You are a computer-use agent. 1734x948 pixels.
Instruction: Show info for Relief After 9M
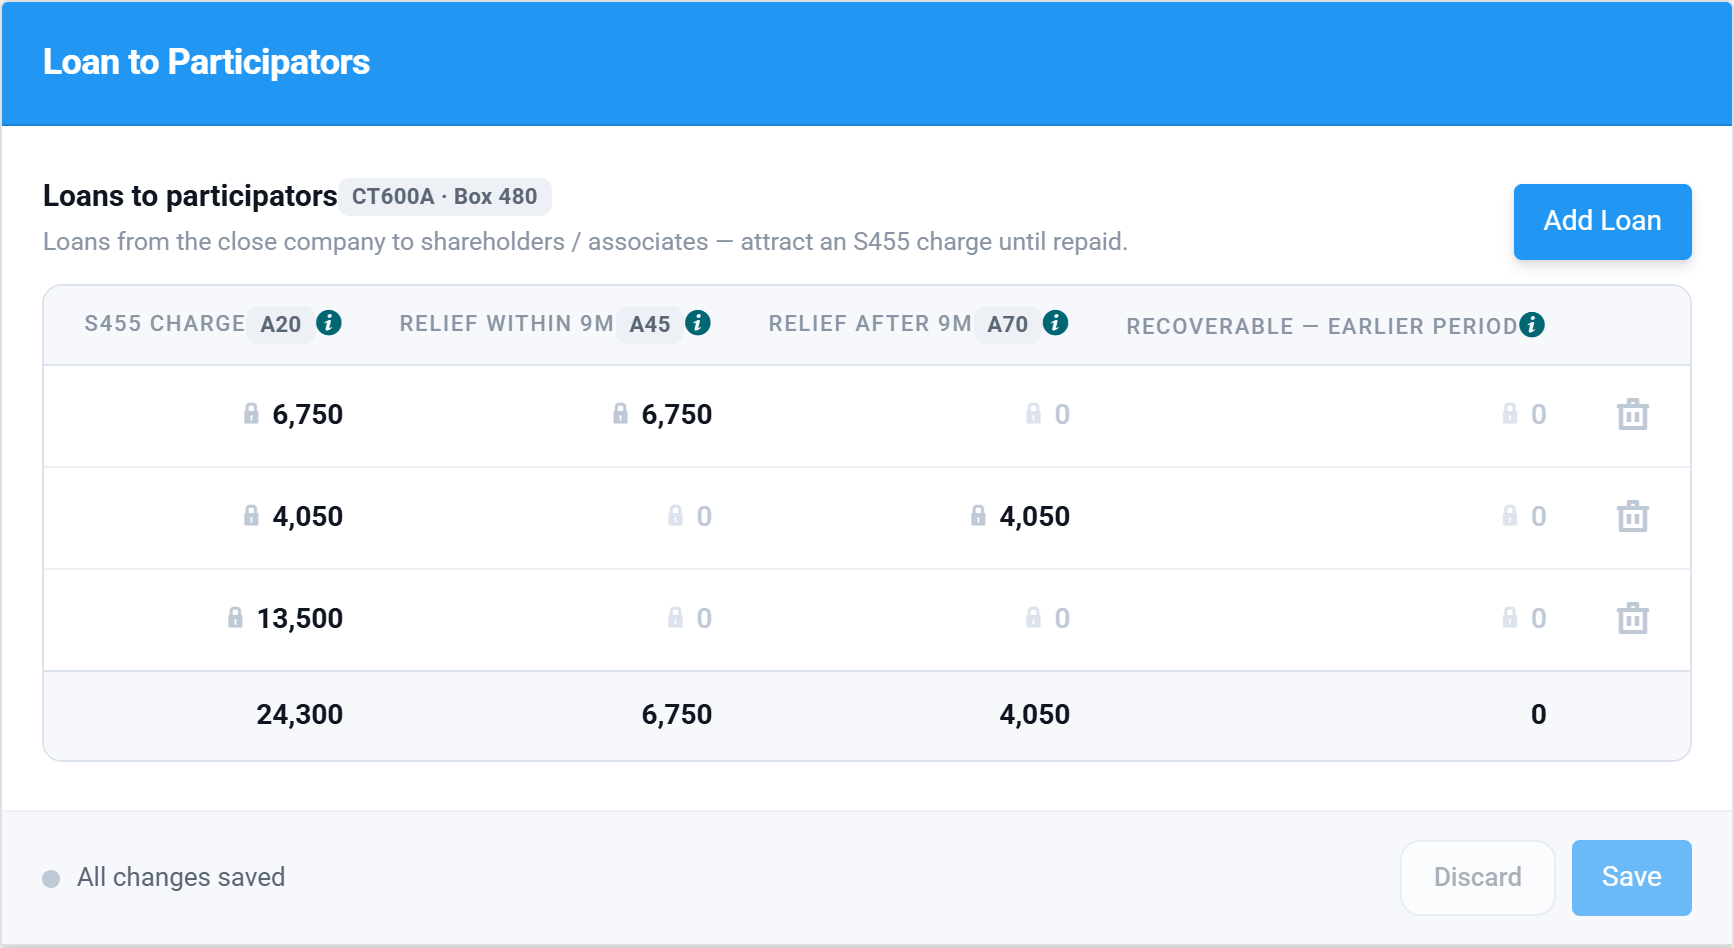pos(1056,323)
